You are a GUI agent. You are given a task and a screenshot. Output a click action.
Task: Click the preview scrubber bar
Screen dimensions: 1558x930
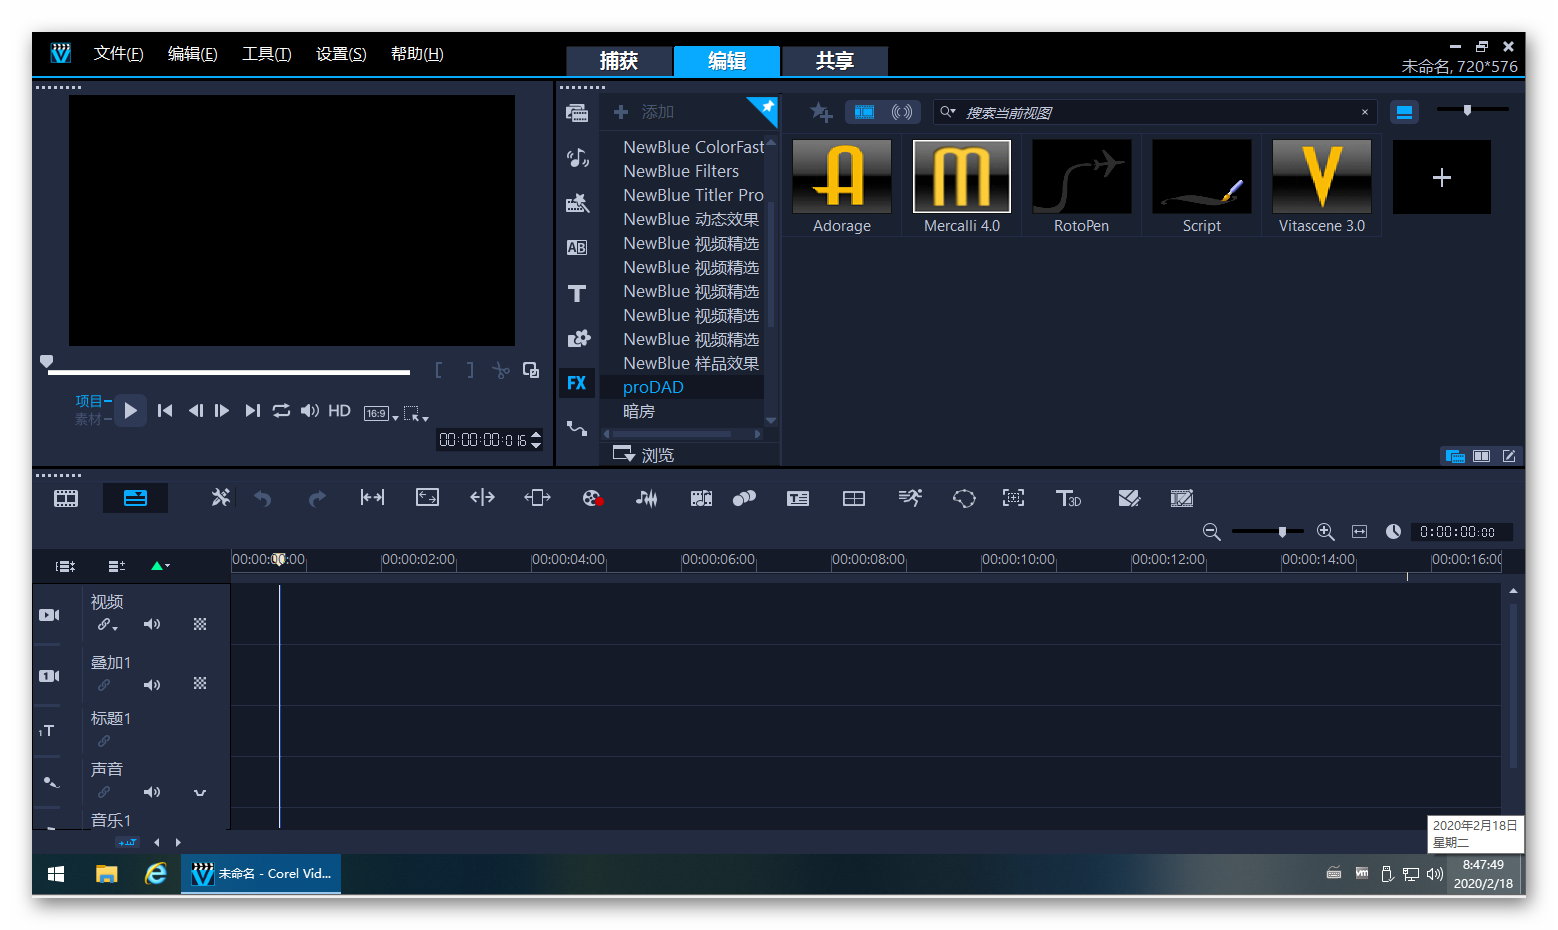pyautogui.click(x=228, y=372)
